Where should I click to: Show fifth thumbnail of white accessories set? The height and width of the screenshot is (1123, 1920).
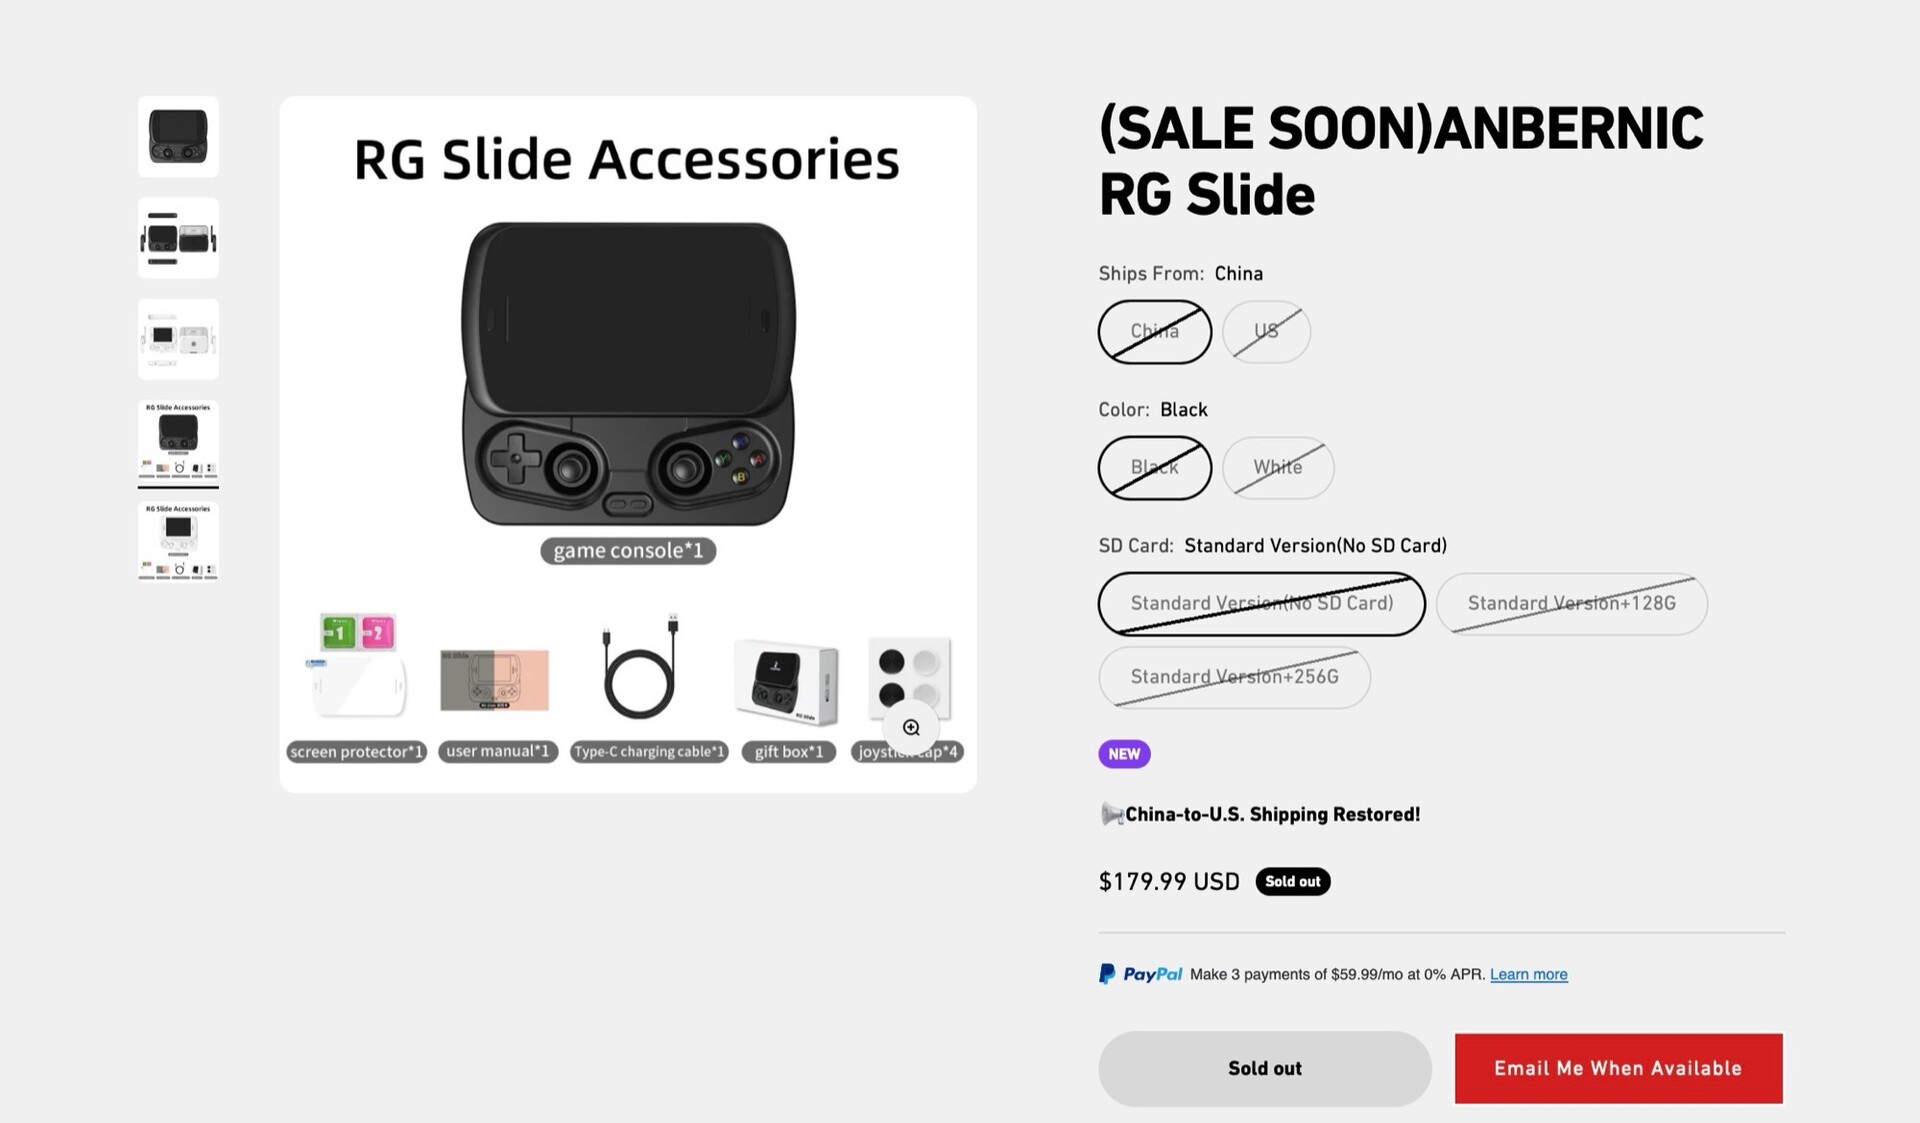click(x=178, y=541)
